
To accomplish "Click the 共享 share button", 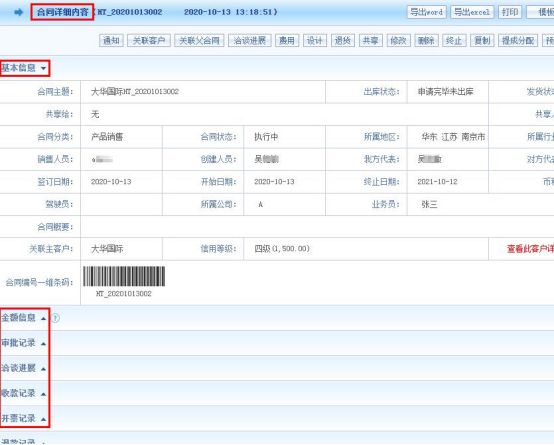I will 371,40.
